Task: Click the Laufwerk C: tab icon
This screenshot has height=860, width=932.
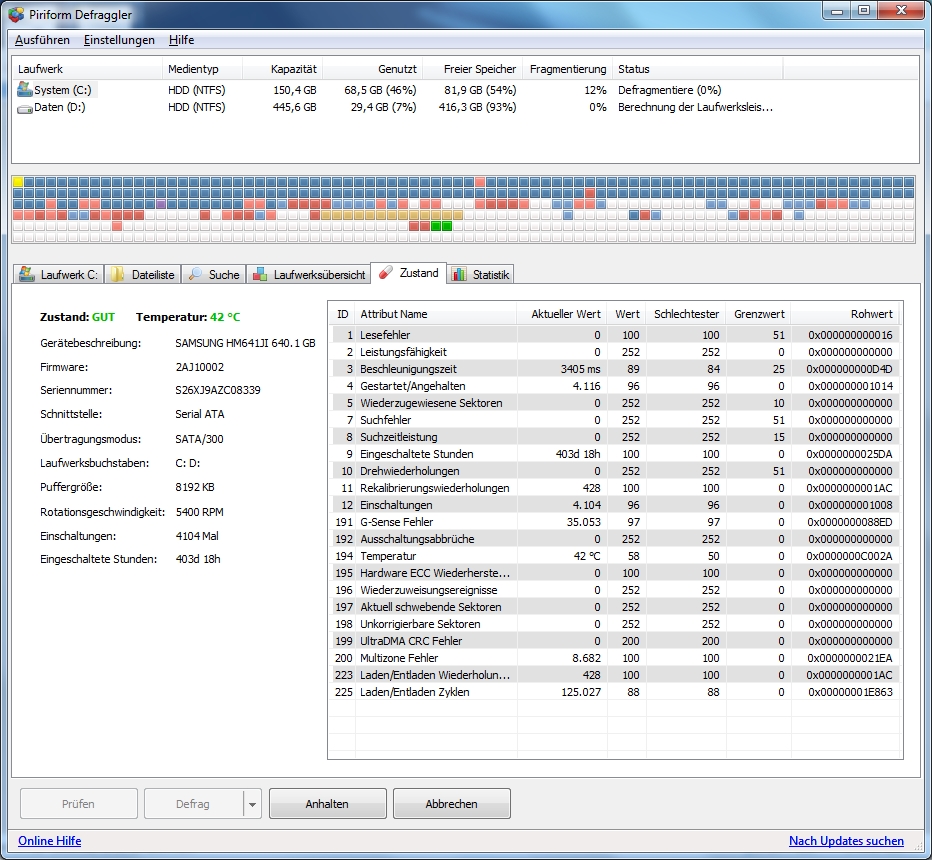Action: (27, 274)
